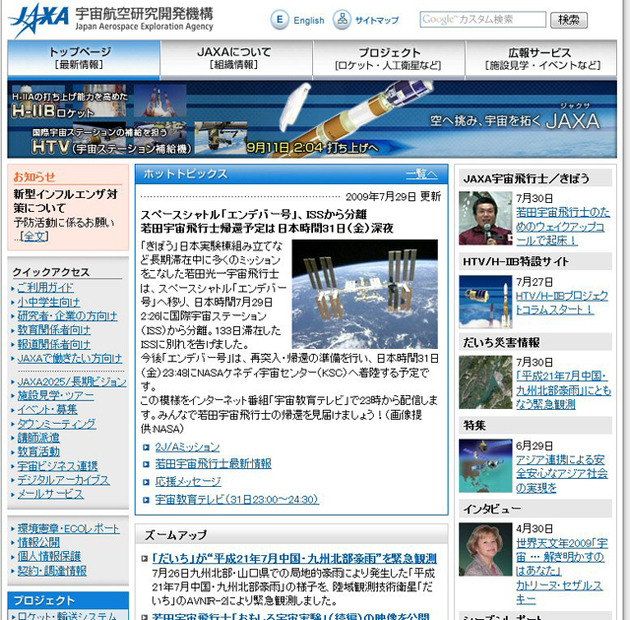The width and height of the screenshot is (630, 620).
Task: Open the 「平成21年7月中国・九州北部豪雨」緊急観測 link
Action: pyautogui.click(x=563, y=390)
